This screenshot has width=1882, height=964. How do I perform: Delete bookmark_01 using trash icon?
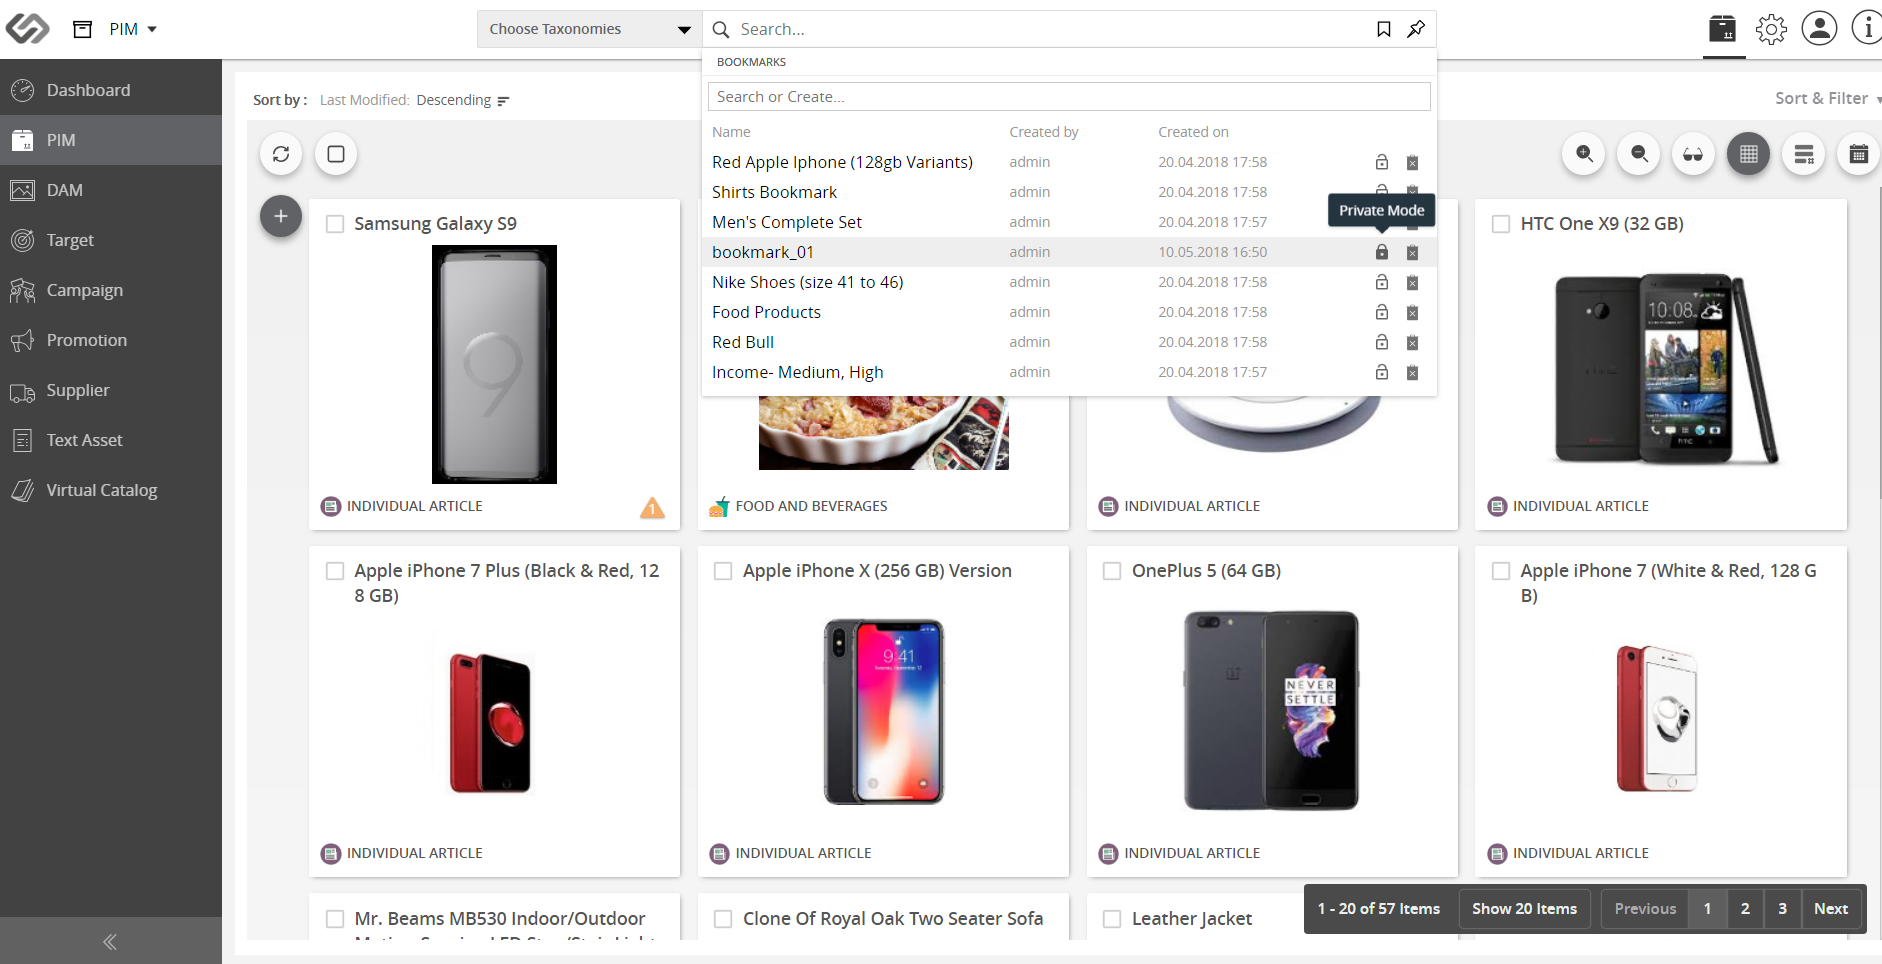click(1412, 253)
